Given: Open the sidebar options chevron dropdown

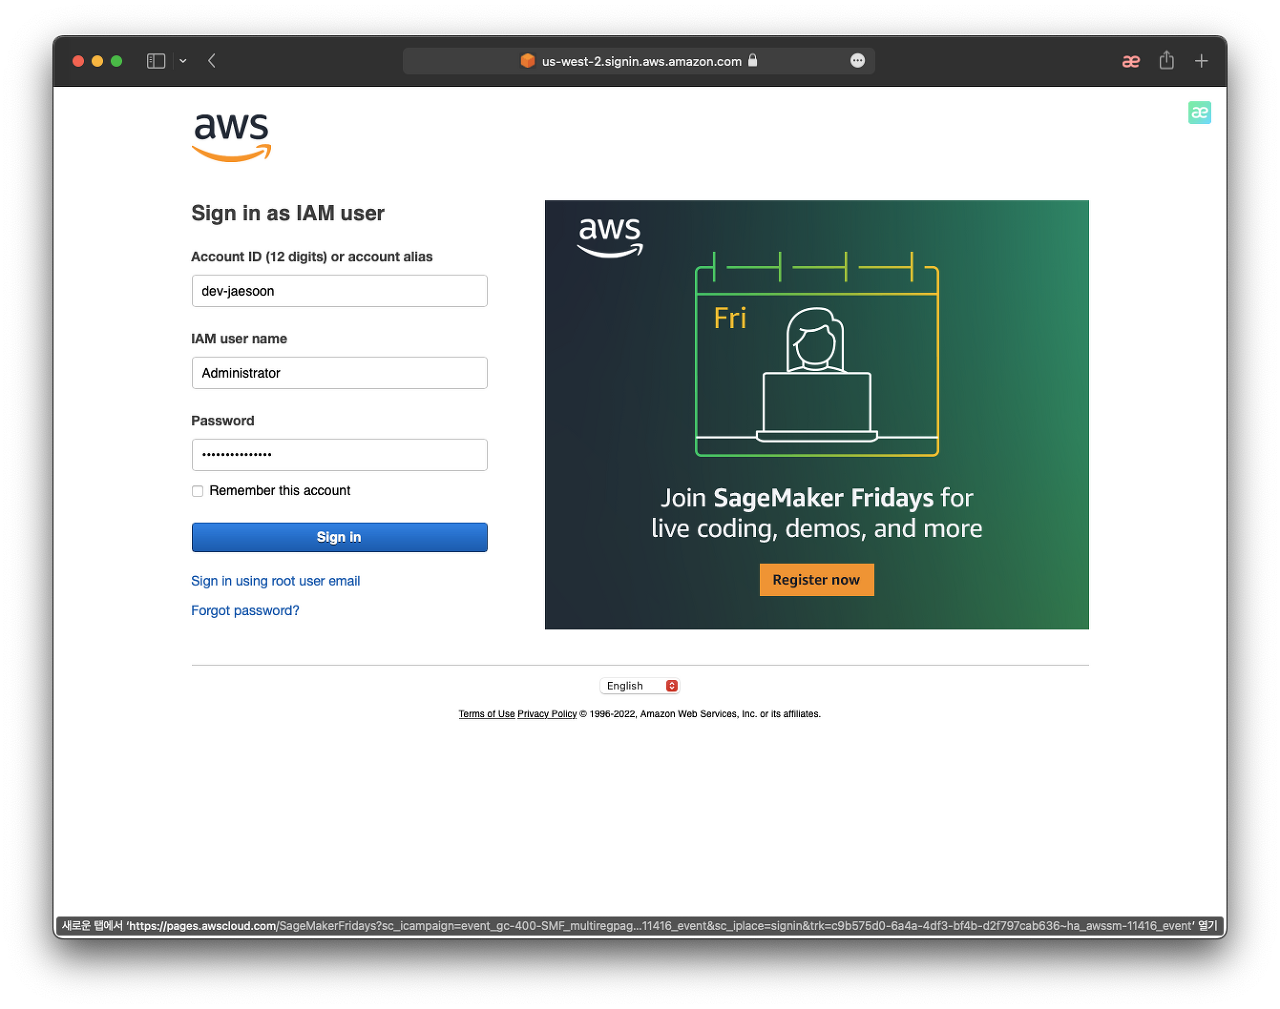Looking at the screenshot, I should click(183, 61).
